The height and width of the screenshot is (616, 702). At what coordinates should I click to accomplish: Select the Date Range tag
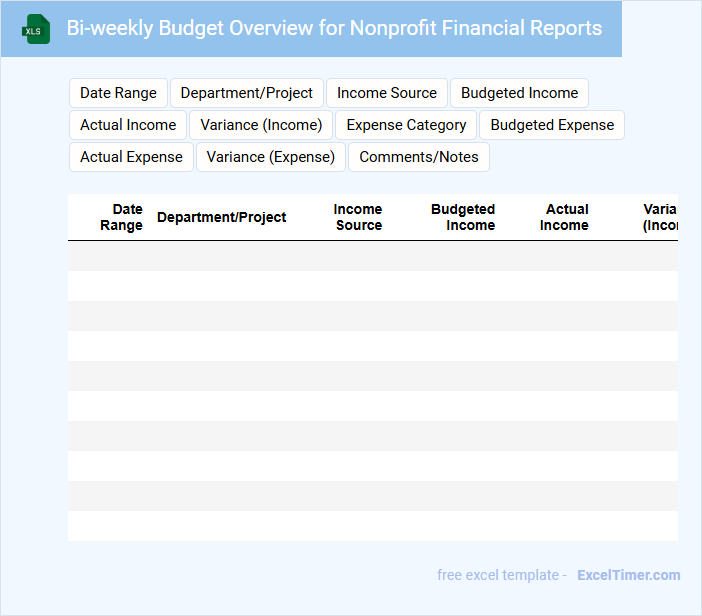click(118, 93)
